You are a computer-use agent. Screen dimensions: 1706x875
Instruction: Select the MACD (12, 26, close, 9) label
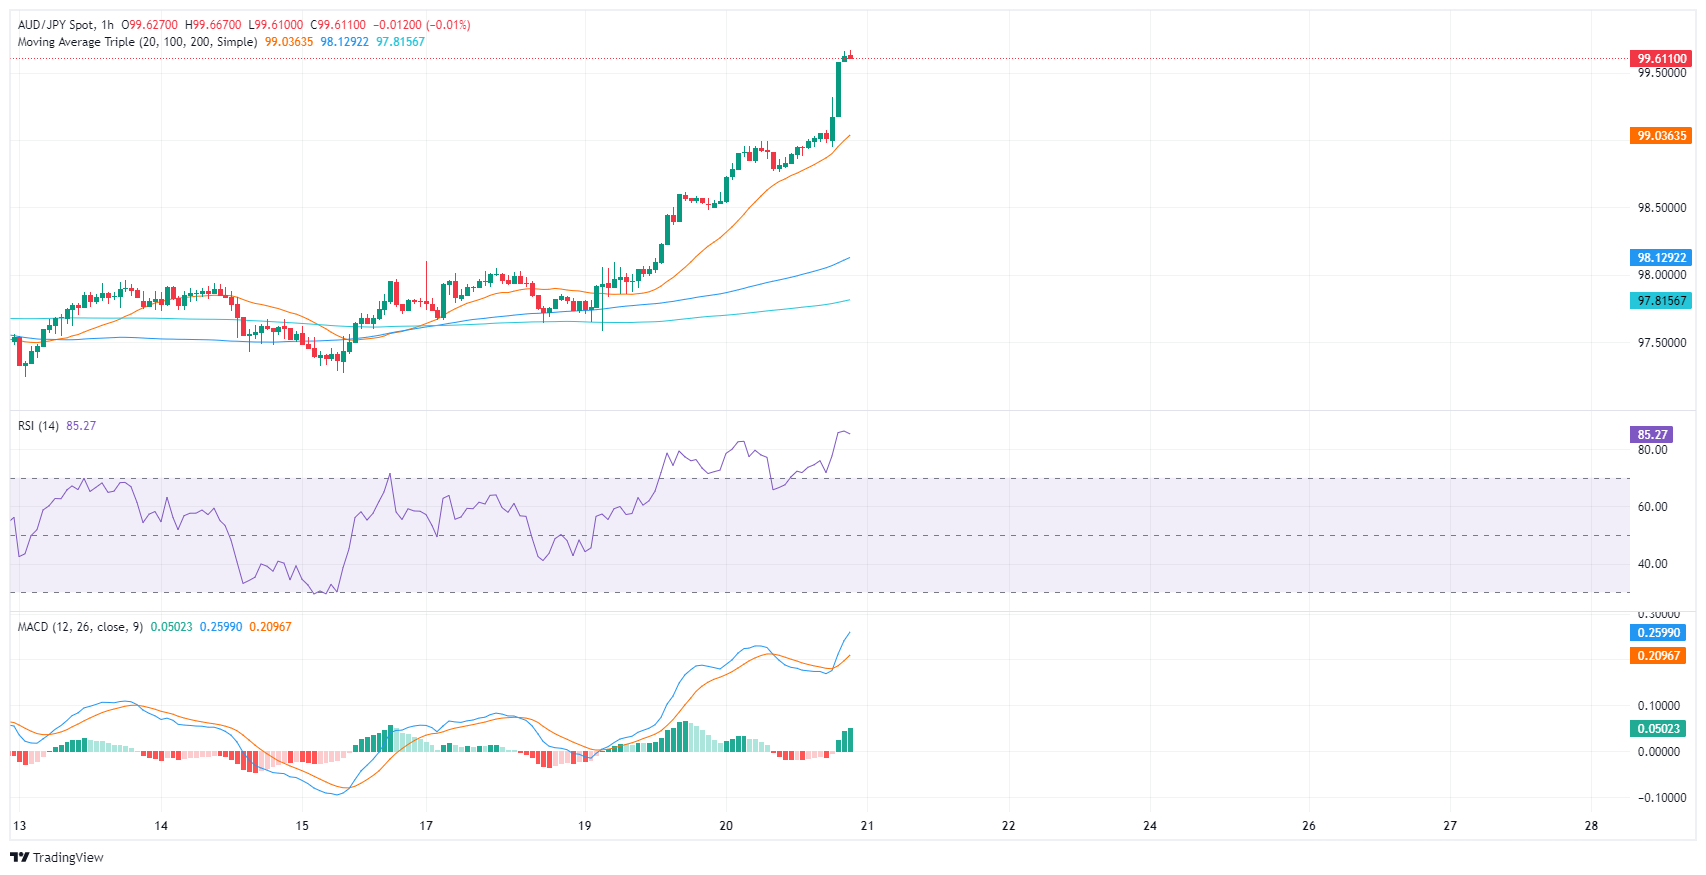point(80,627)
